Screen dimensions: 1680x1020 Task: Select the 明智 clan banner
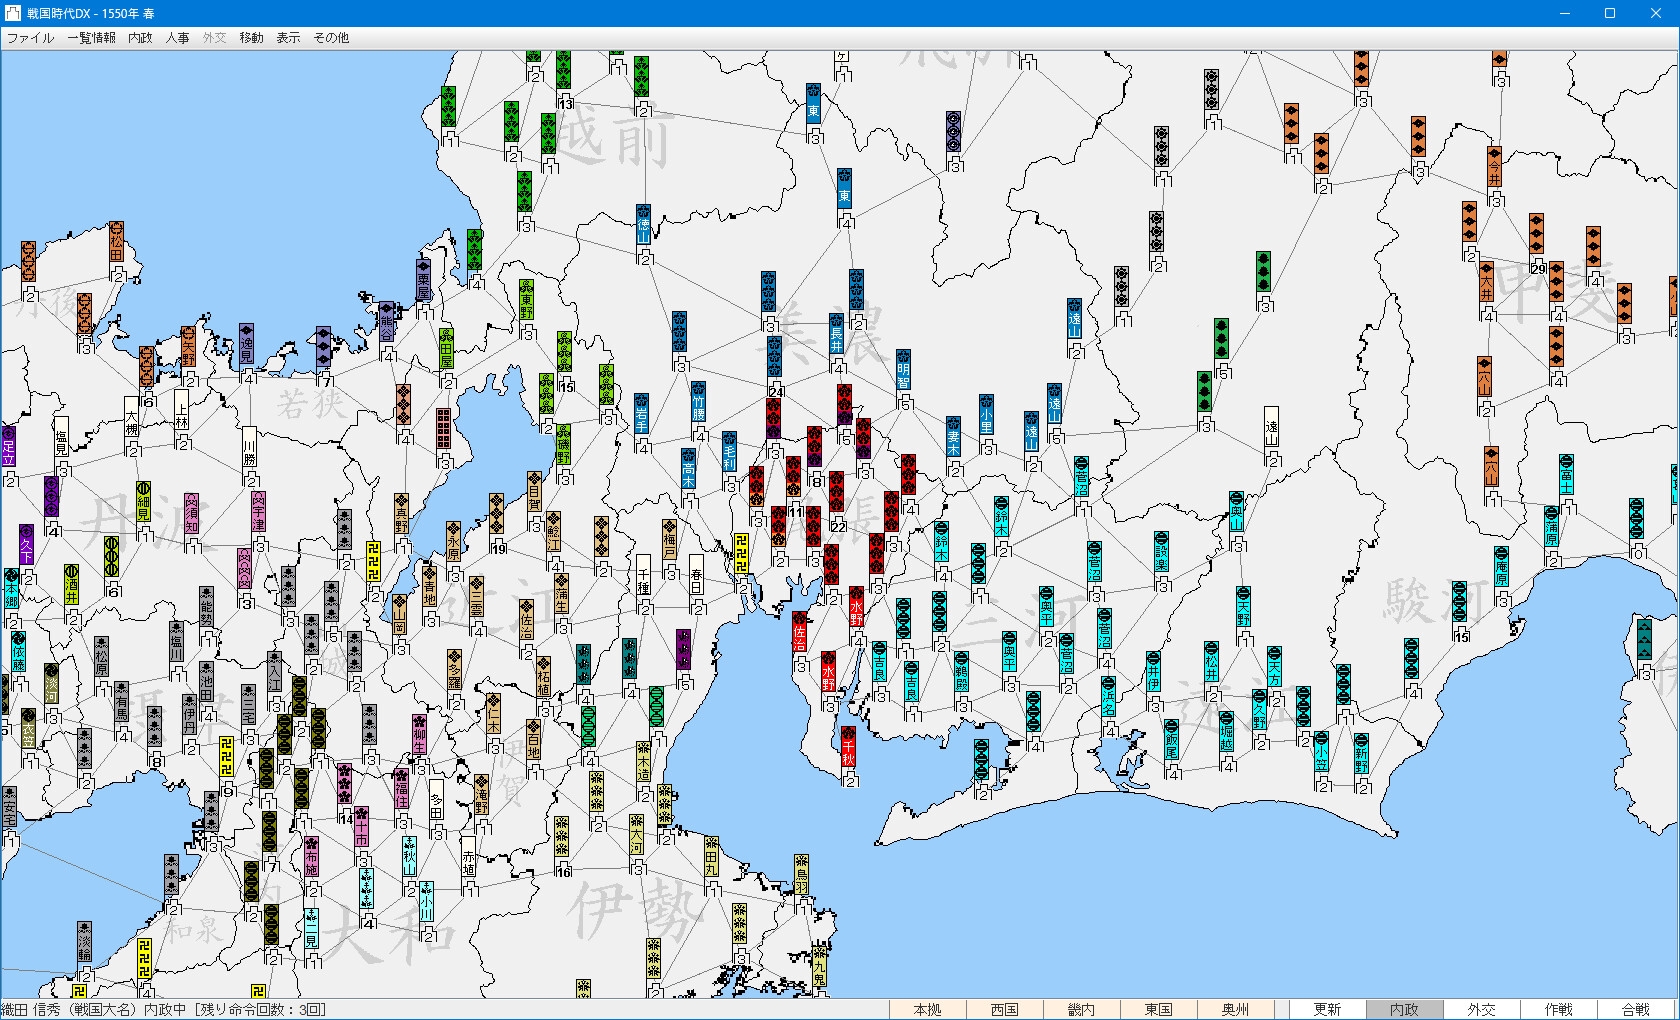[903, 369]
